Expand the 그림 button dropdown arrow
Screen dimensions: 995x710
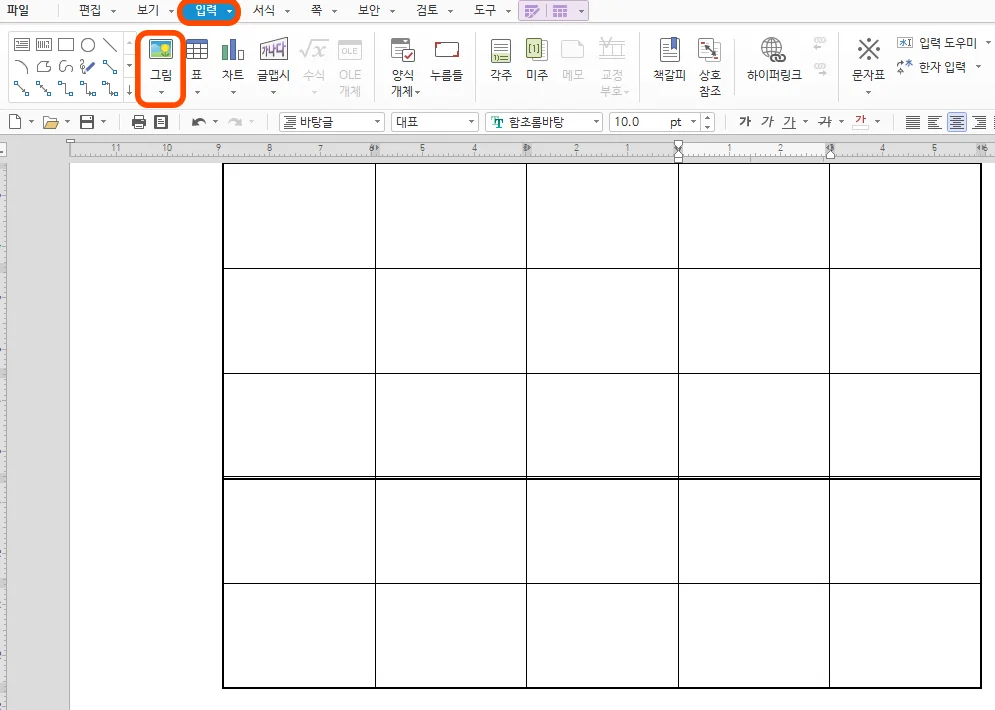(x=161, y=93)
